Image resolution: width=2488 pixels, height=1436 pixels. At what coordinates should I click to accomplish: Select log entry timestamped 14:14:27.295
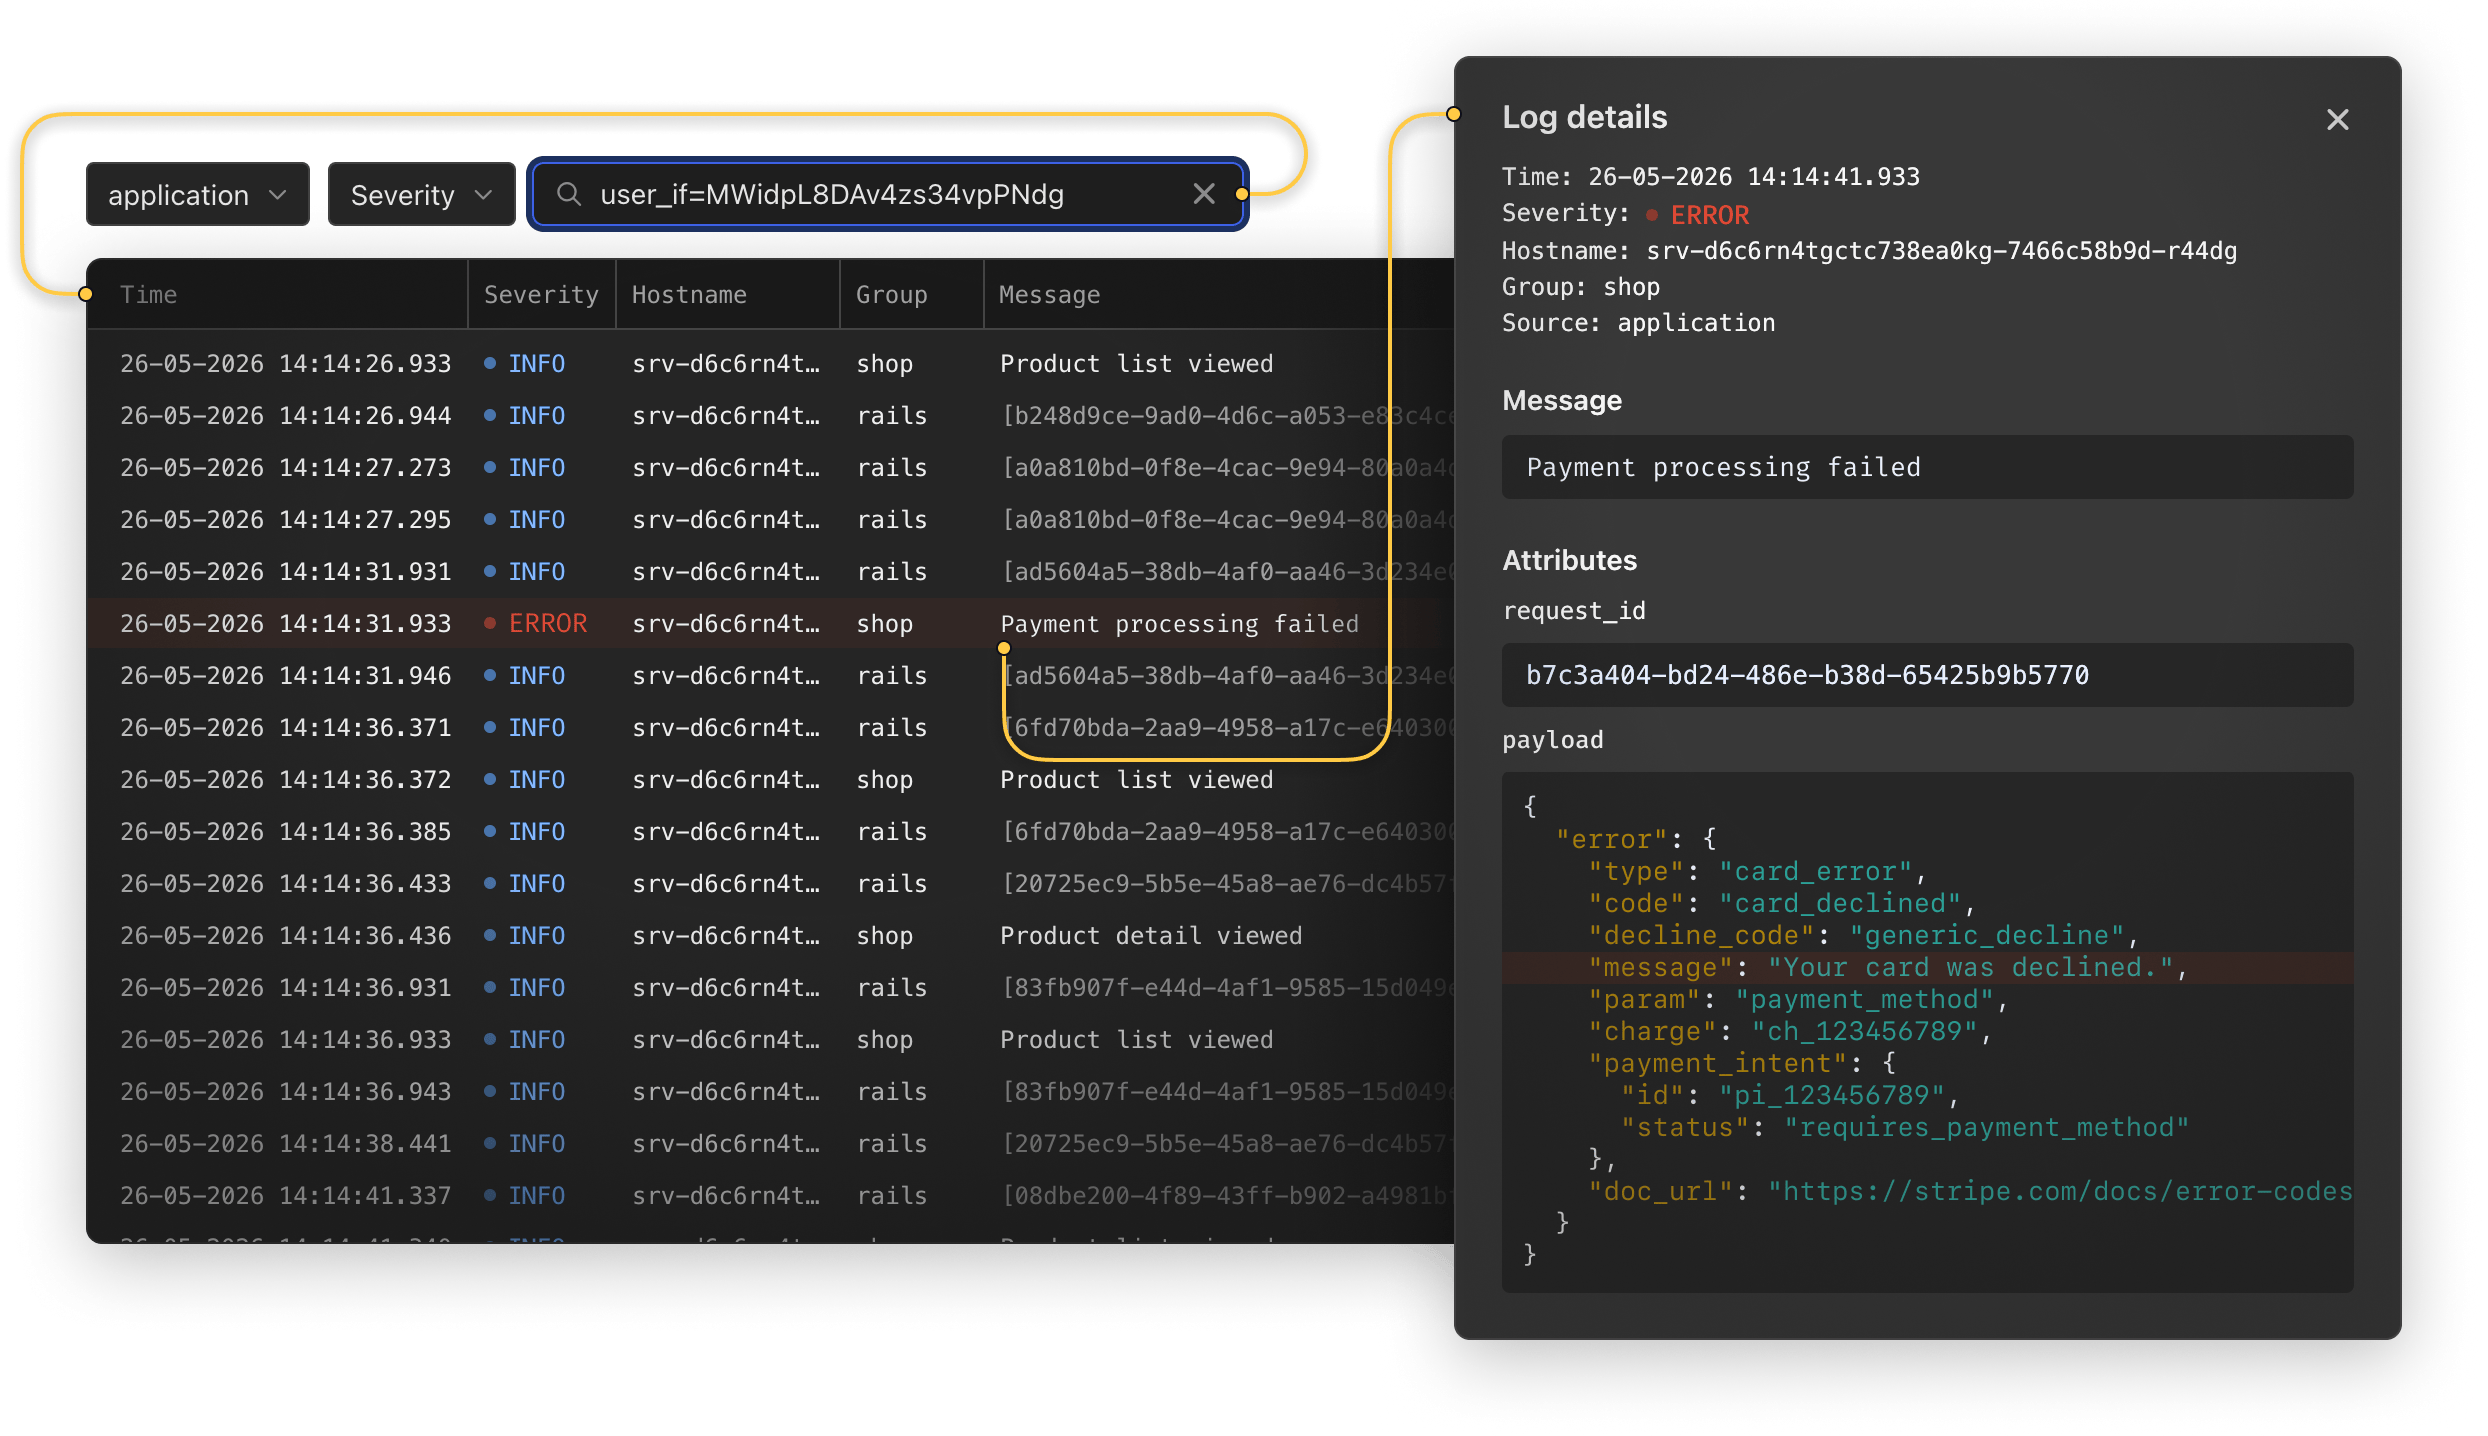click(x=770, y=519)
